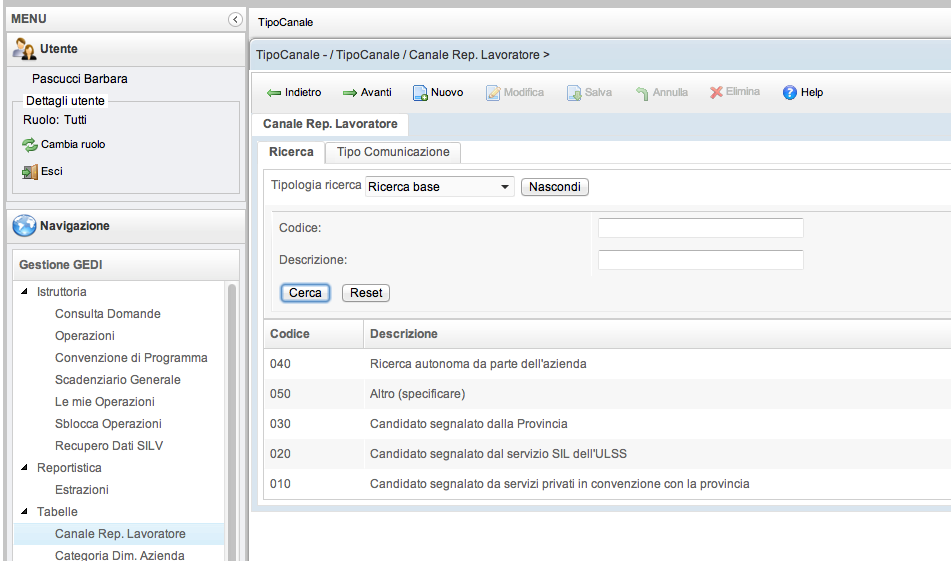Image resolution: width=951 pixels, height=561 pixels.
Task: Collapse the Reportistica tree node
Action: [x=24, y=468]
